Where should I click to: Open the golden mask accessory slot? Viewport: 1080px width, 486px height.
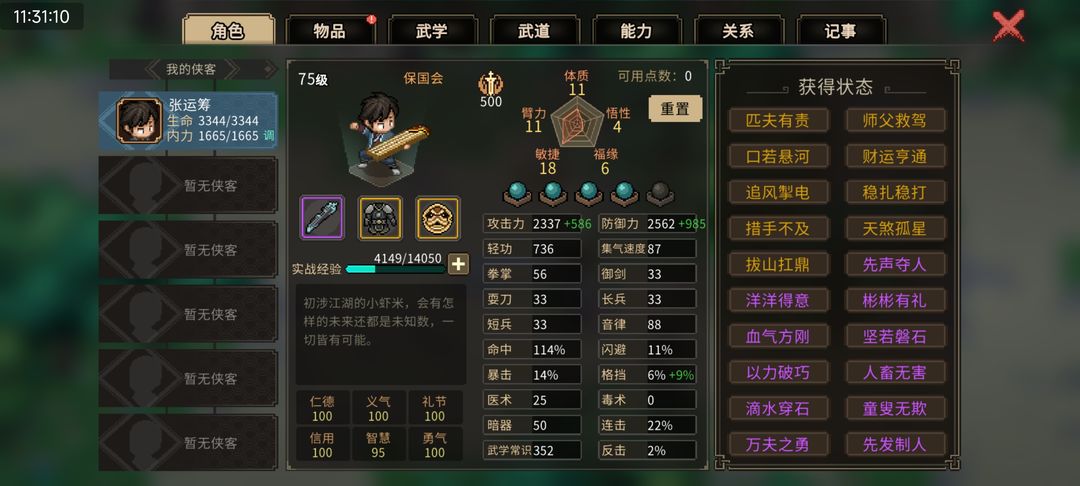pos(438,218)
